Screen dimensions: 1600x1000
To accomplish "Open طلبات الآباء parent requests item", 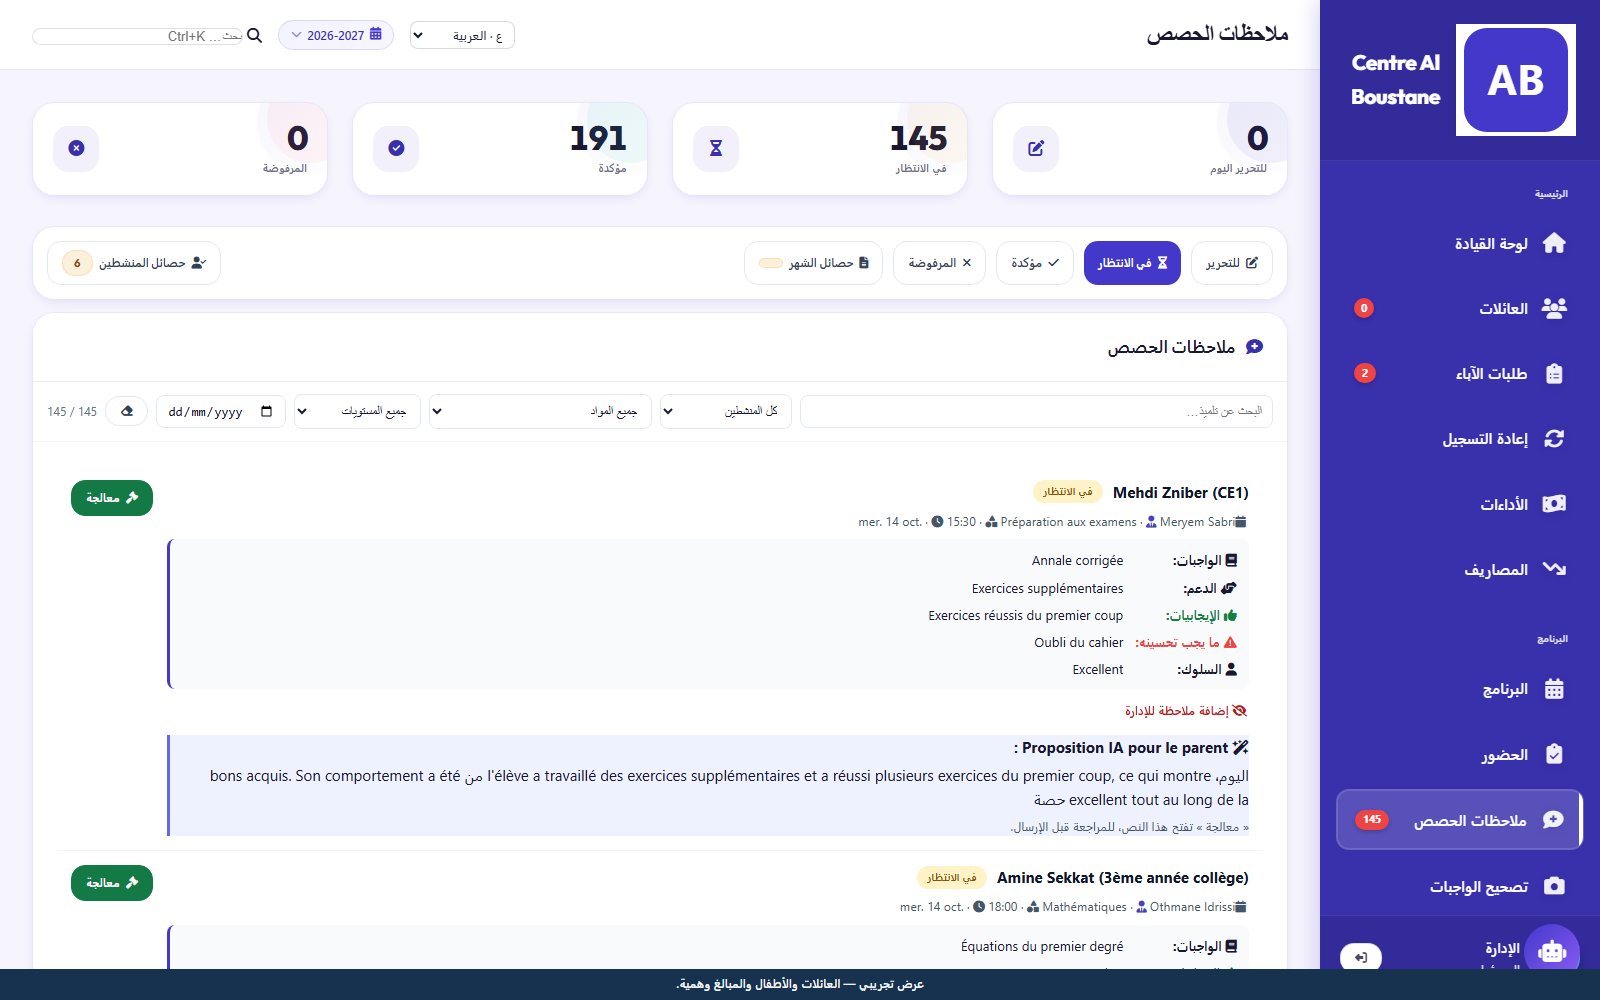I will pyautogui.click(x=1460, y=374).
